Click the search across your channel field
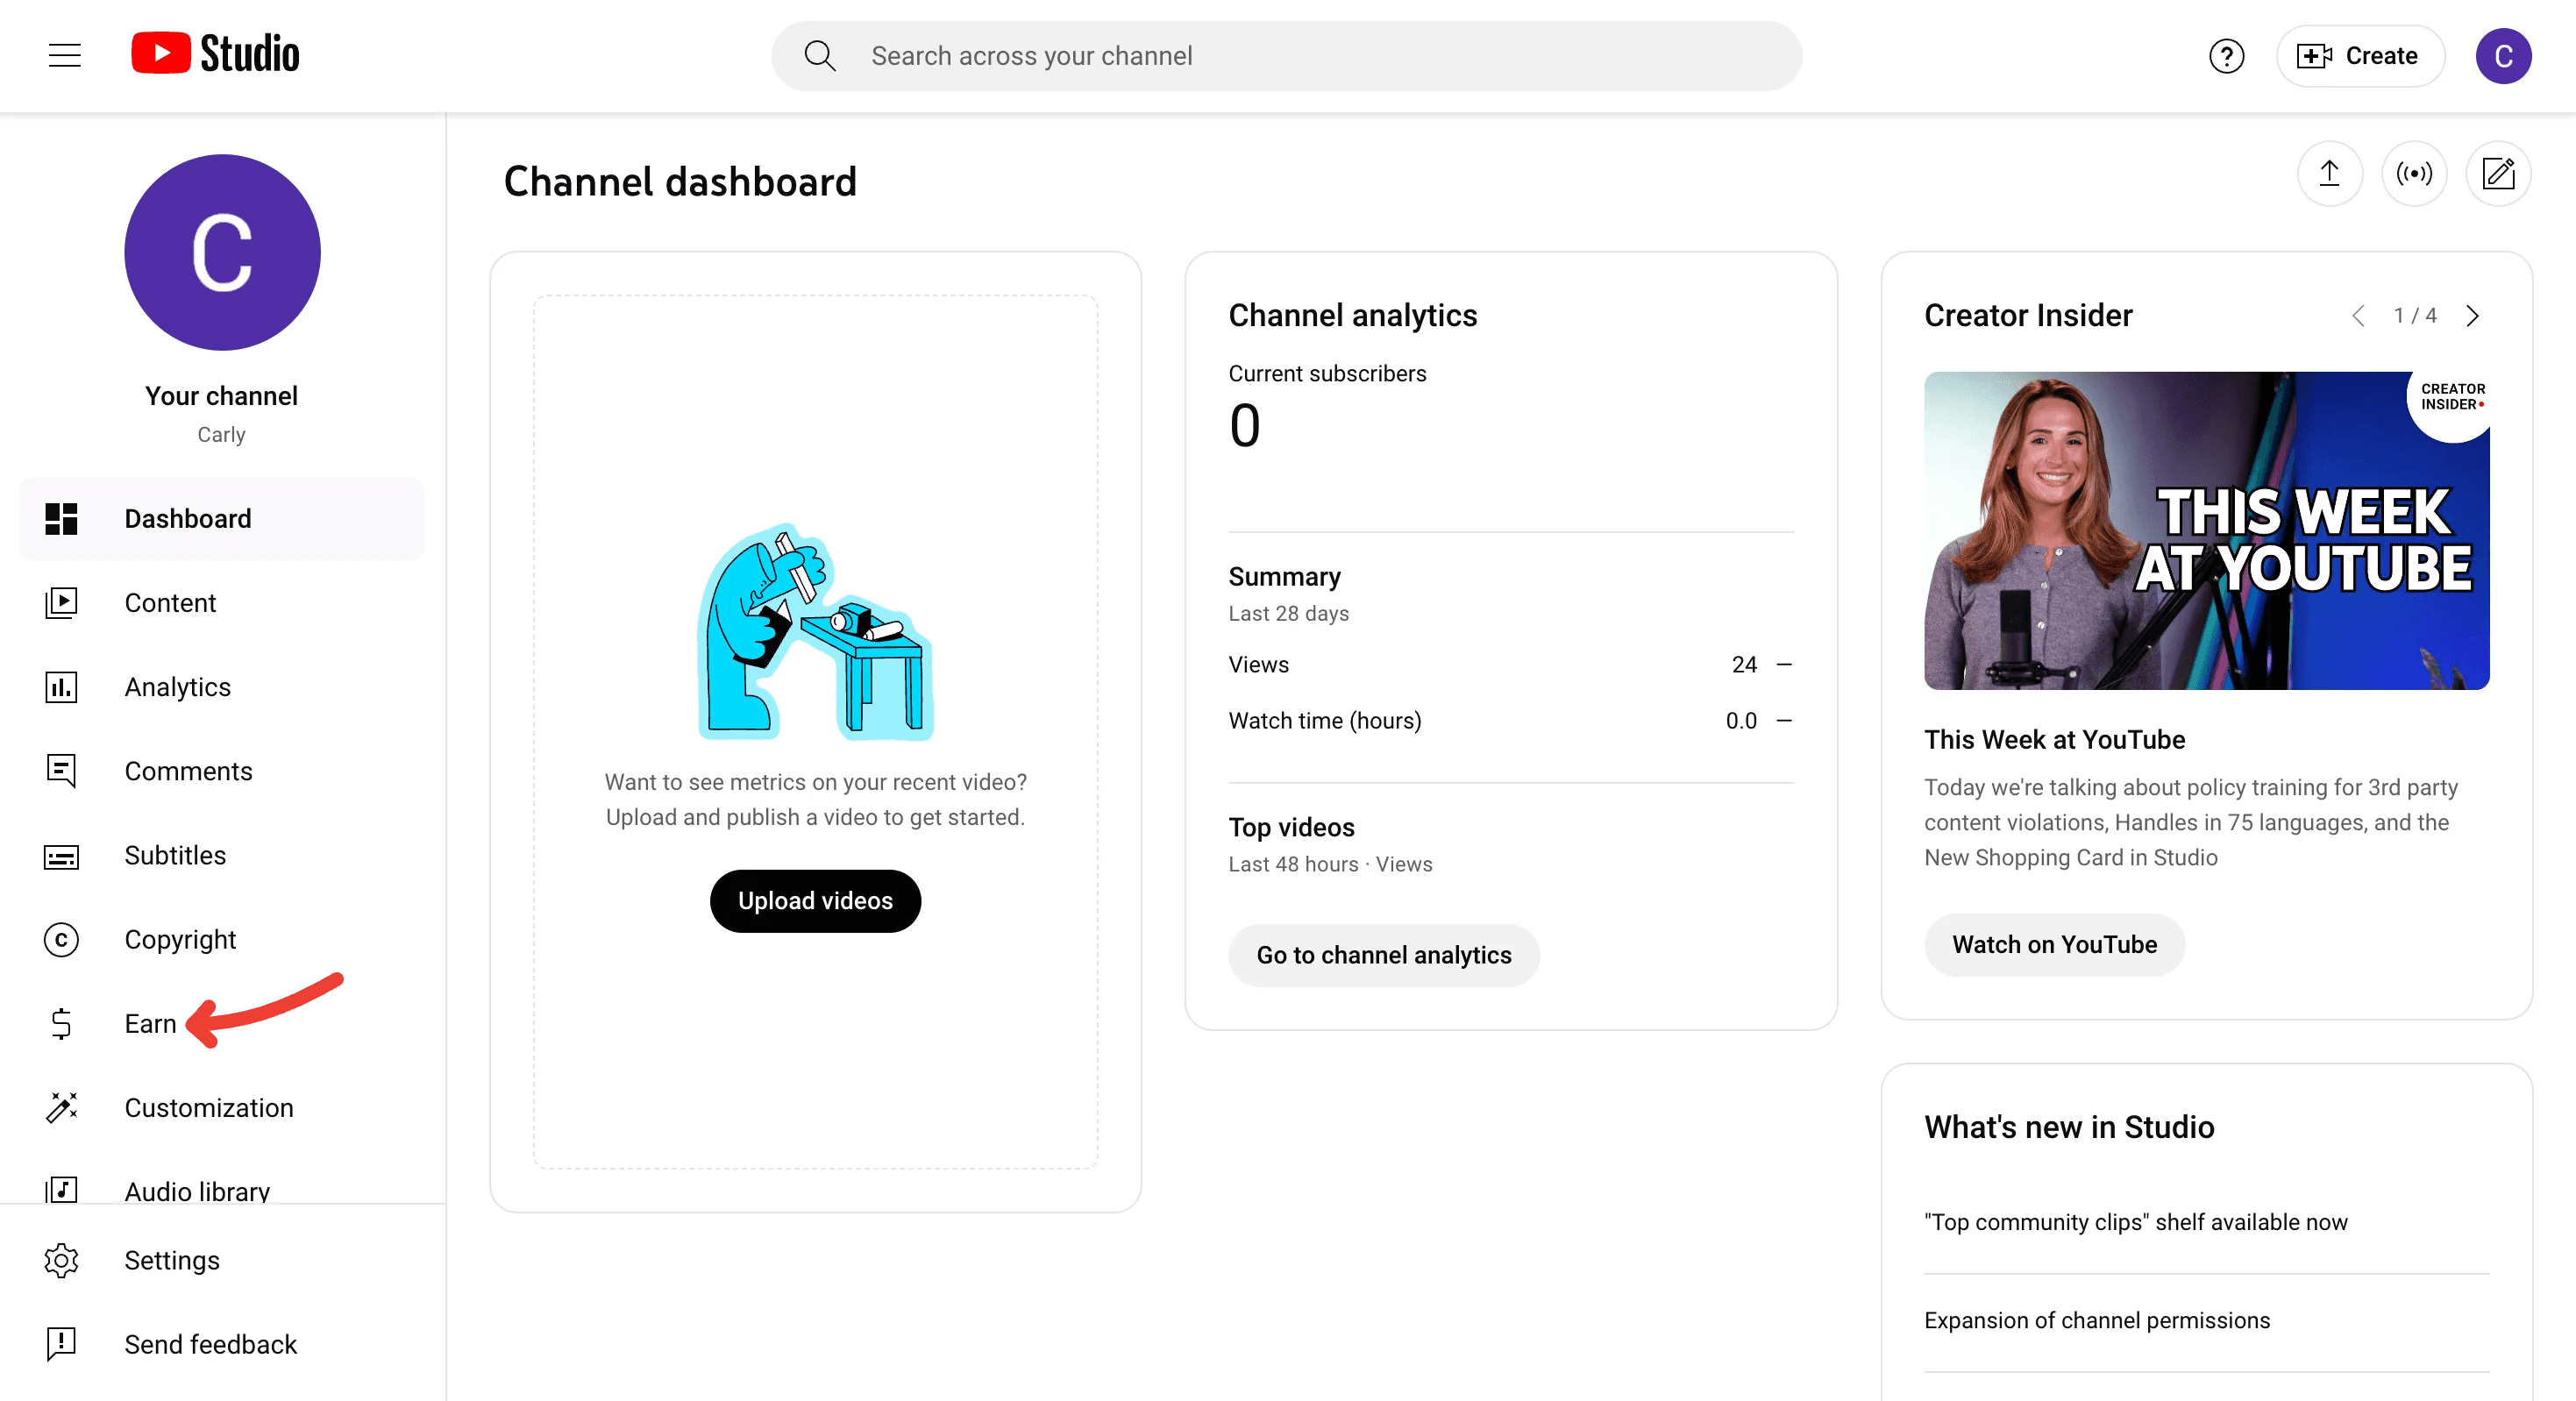 [x=1286, y=56]
